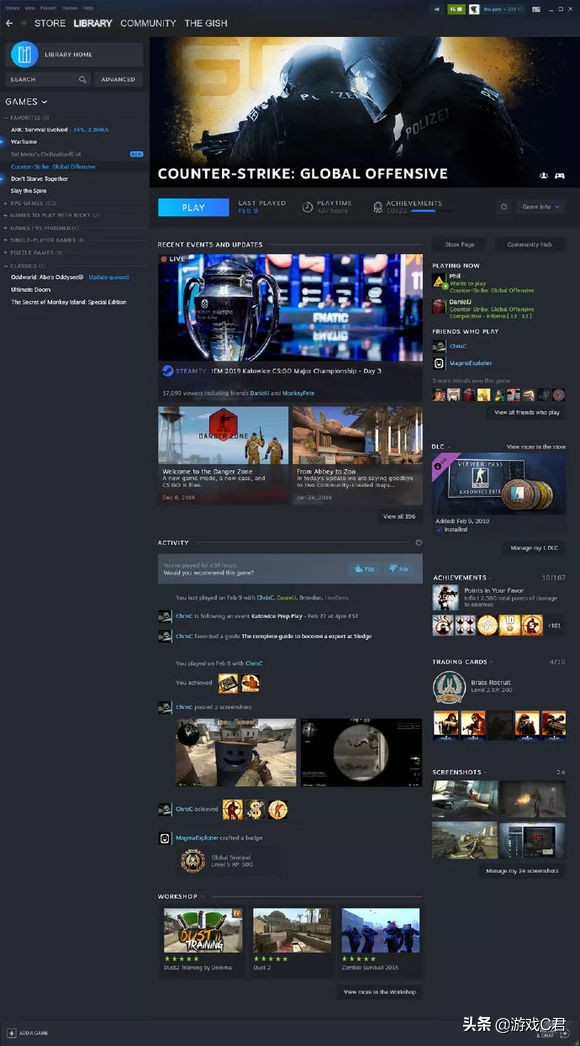Click the blue PLAY button
580x1046 pixels.
[x=194, y=207]
